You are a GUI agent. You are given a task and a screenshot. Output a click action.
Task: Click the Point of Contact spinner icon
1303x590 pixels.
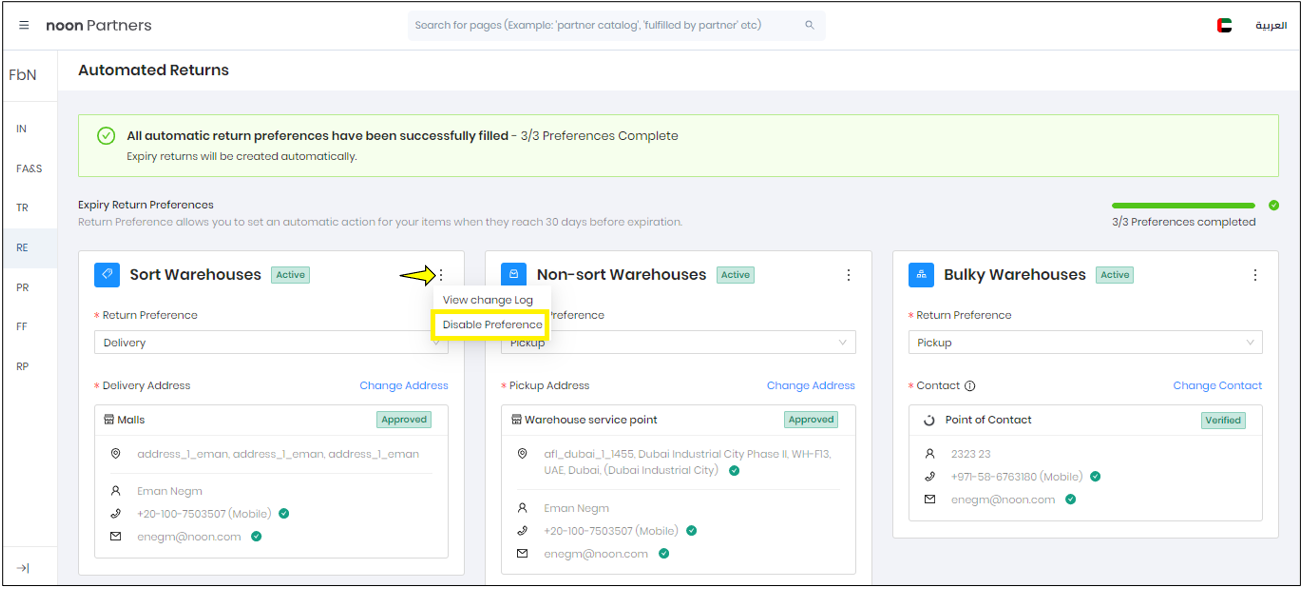pos(929,420)
